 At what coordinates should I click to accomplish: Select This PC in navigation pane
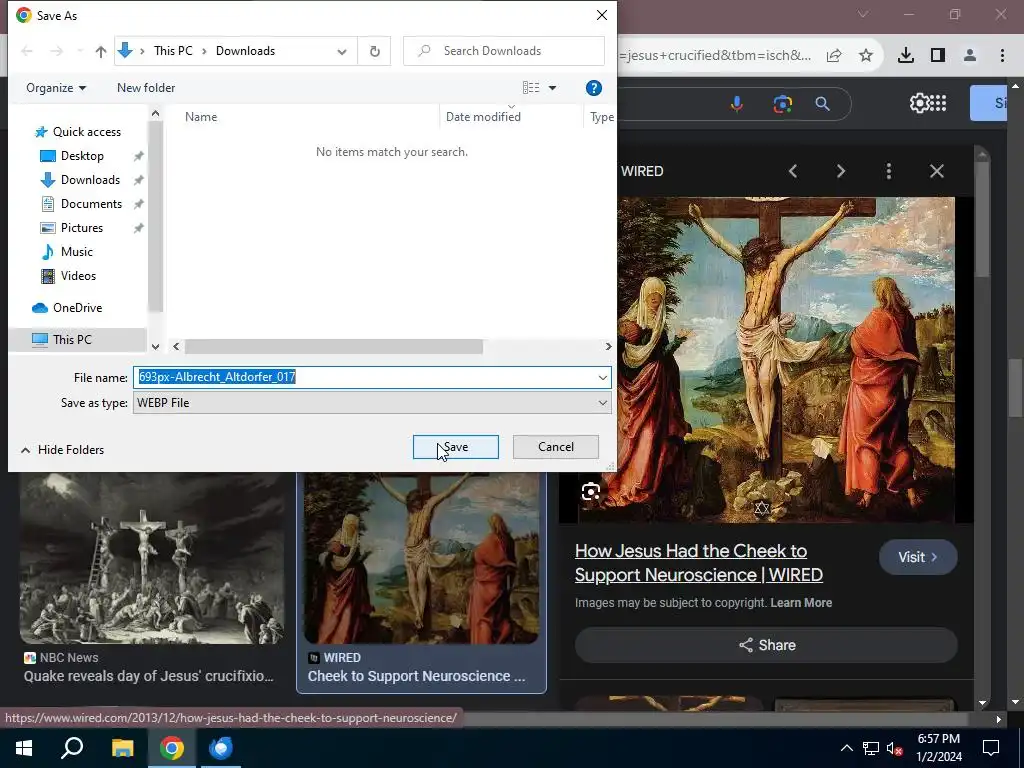[72, 340]
